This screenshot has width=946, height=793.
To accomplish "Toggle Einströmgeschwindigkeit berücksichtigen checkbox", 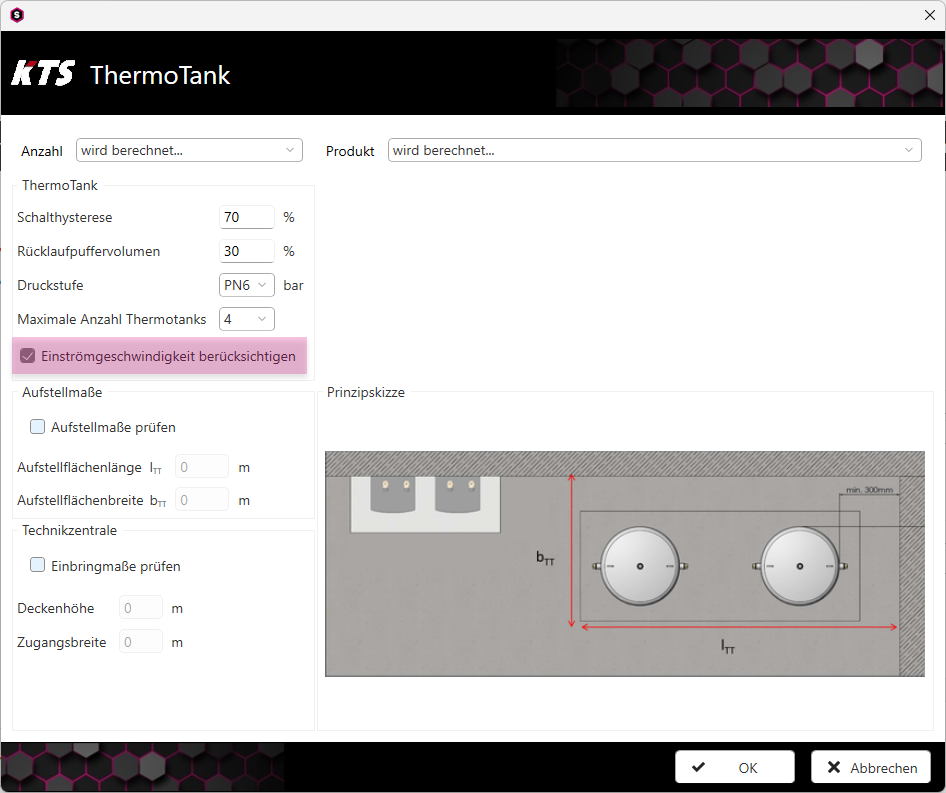I will tap(28, 356).
